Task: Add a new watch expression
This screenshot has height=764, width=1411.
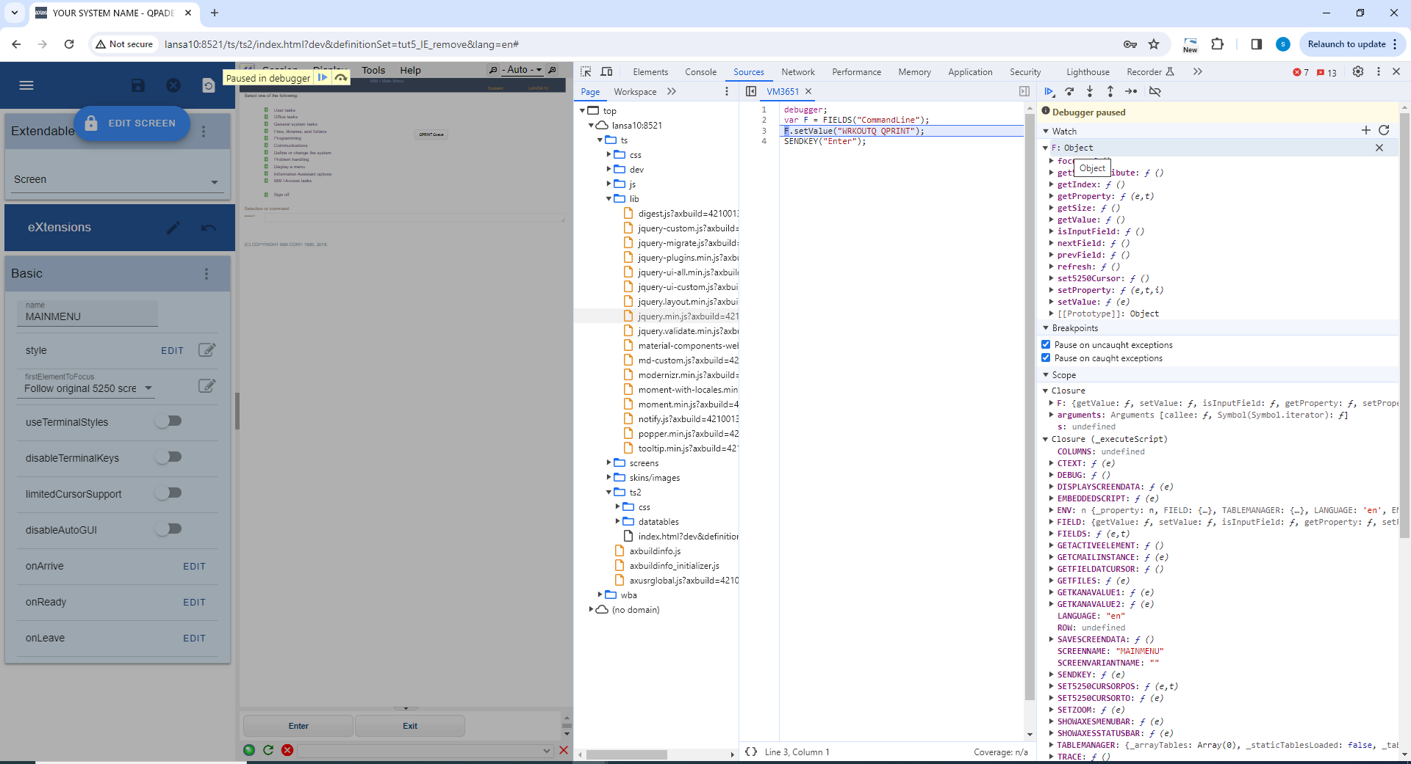Action: (1366, 130)
